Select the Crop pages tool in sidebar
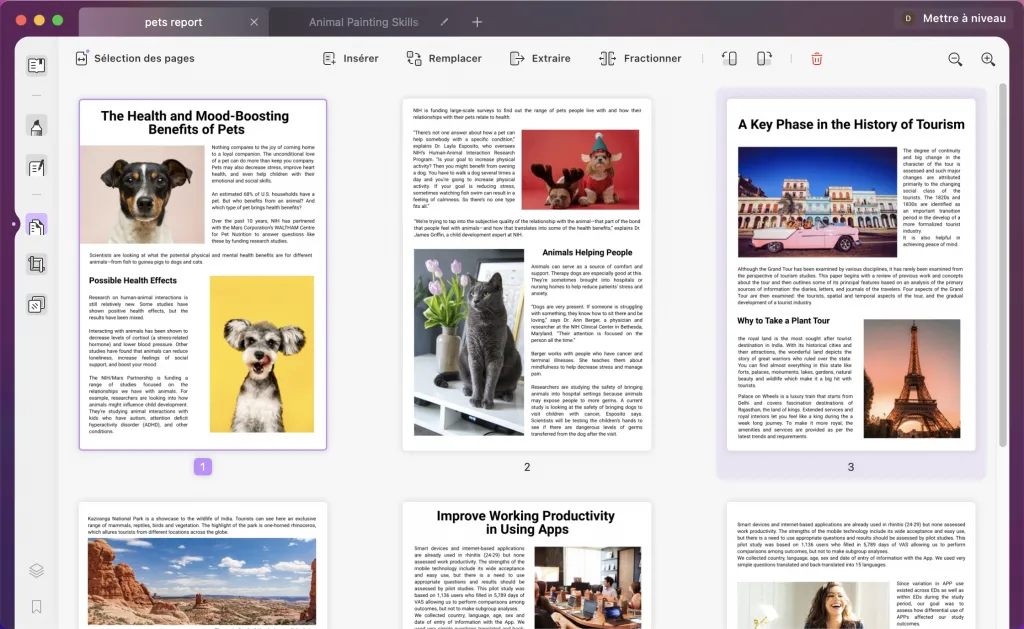 (37, 265)
